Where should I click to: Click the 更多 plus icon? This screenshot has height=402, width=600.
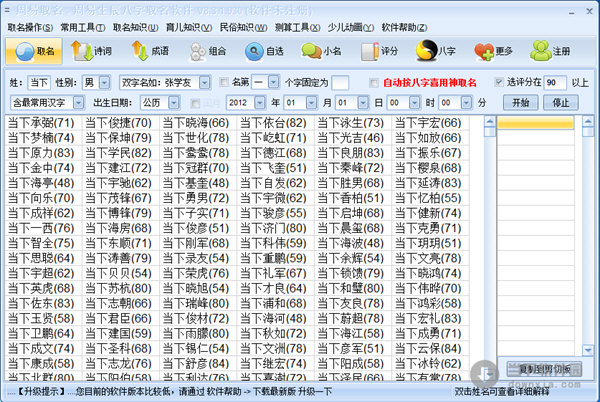click(x=494, y=50)
